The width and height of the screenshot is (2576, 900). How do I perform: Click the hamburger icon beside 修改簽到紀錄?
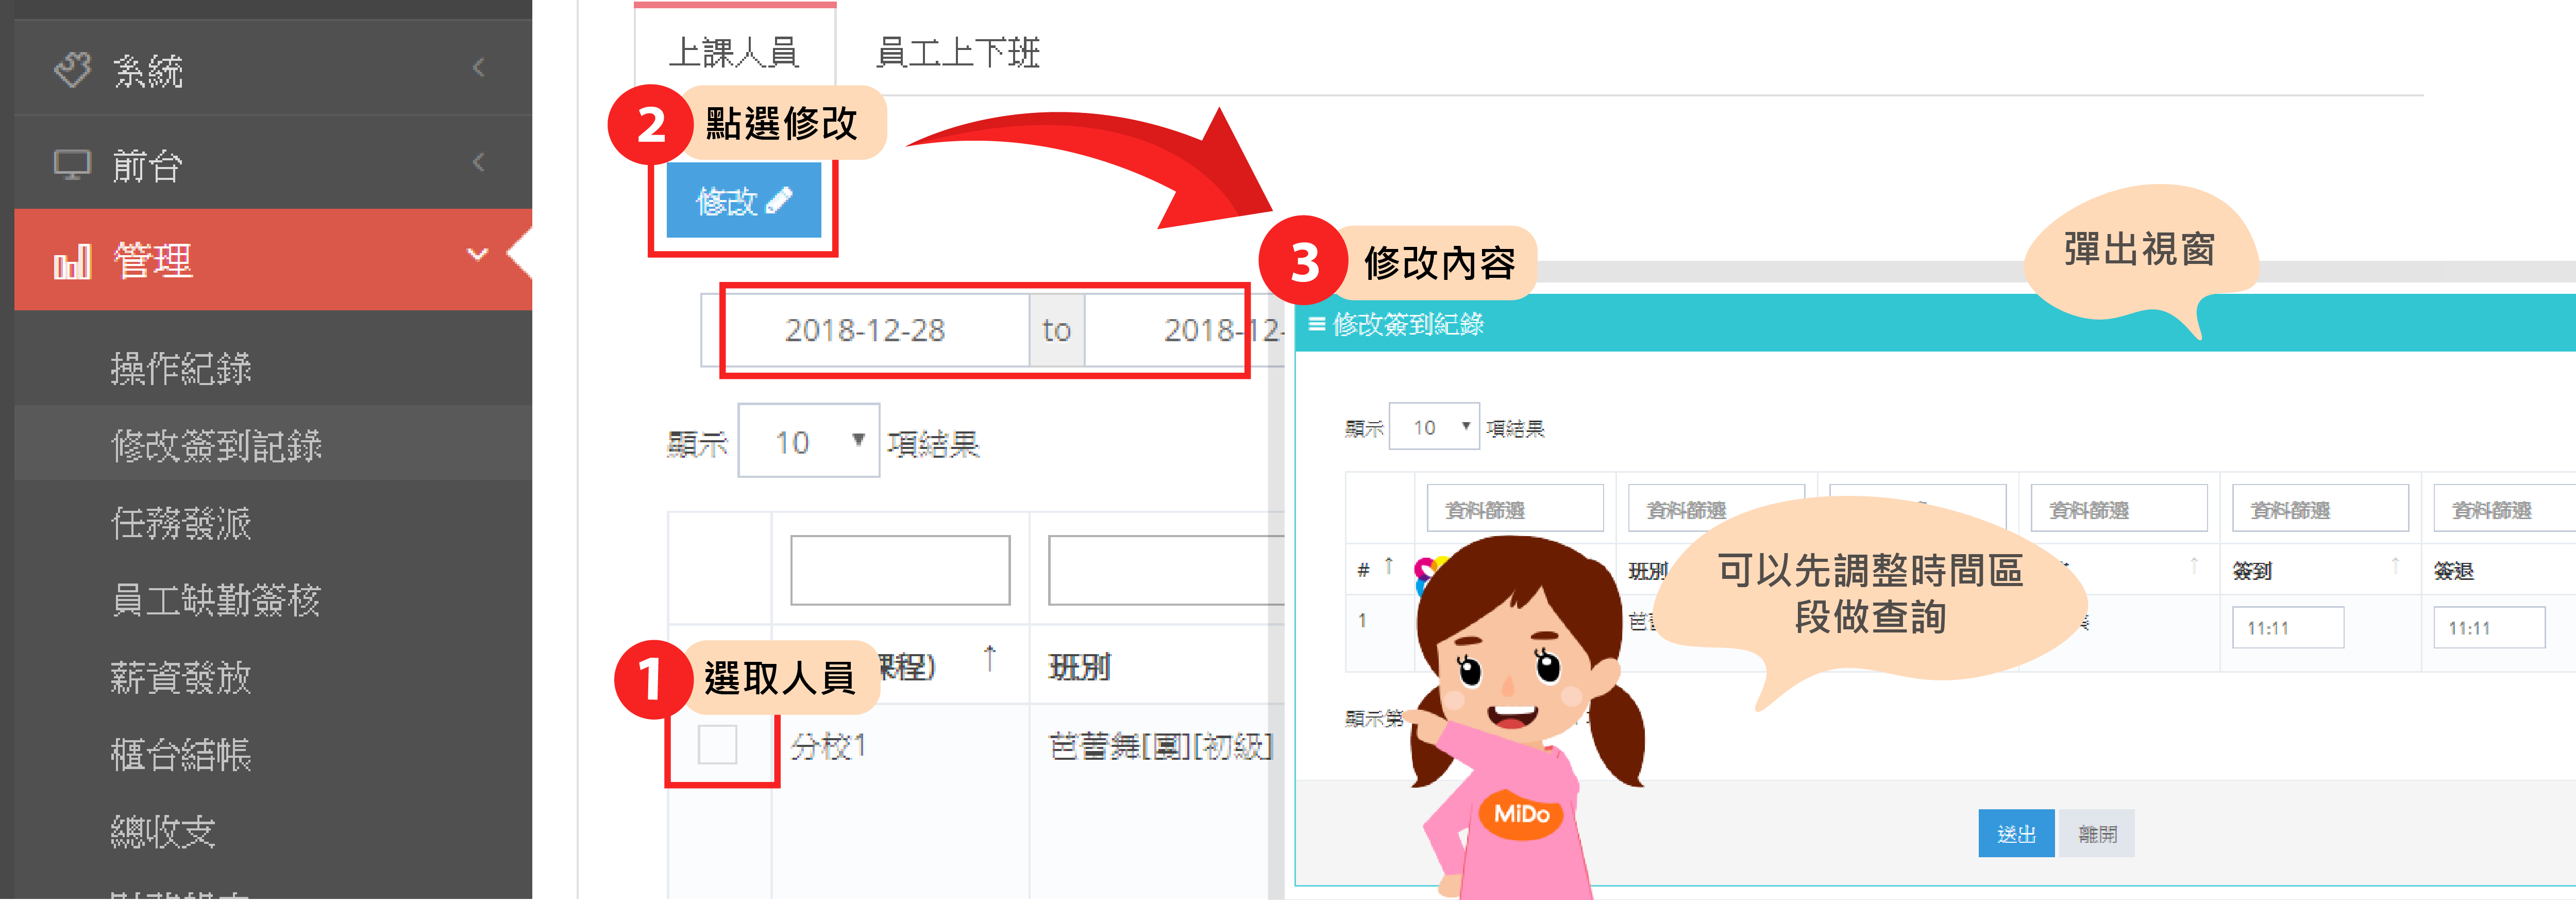pyautogui.click(x=1316, y=324)
